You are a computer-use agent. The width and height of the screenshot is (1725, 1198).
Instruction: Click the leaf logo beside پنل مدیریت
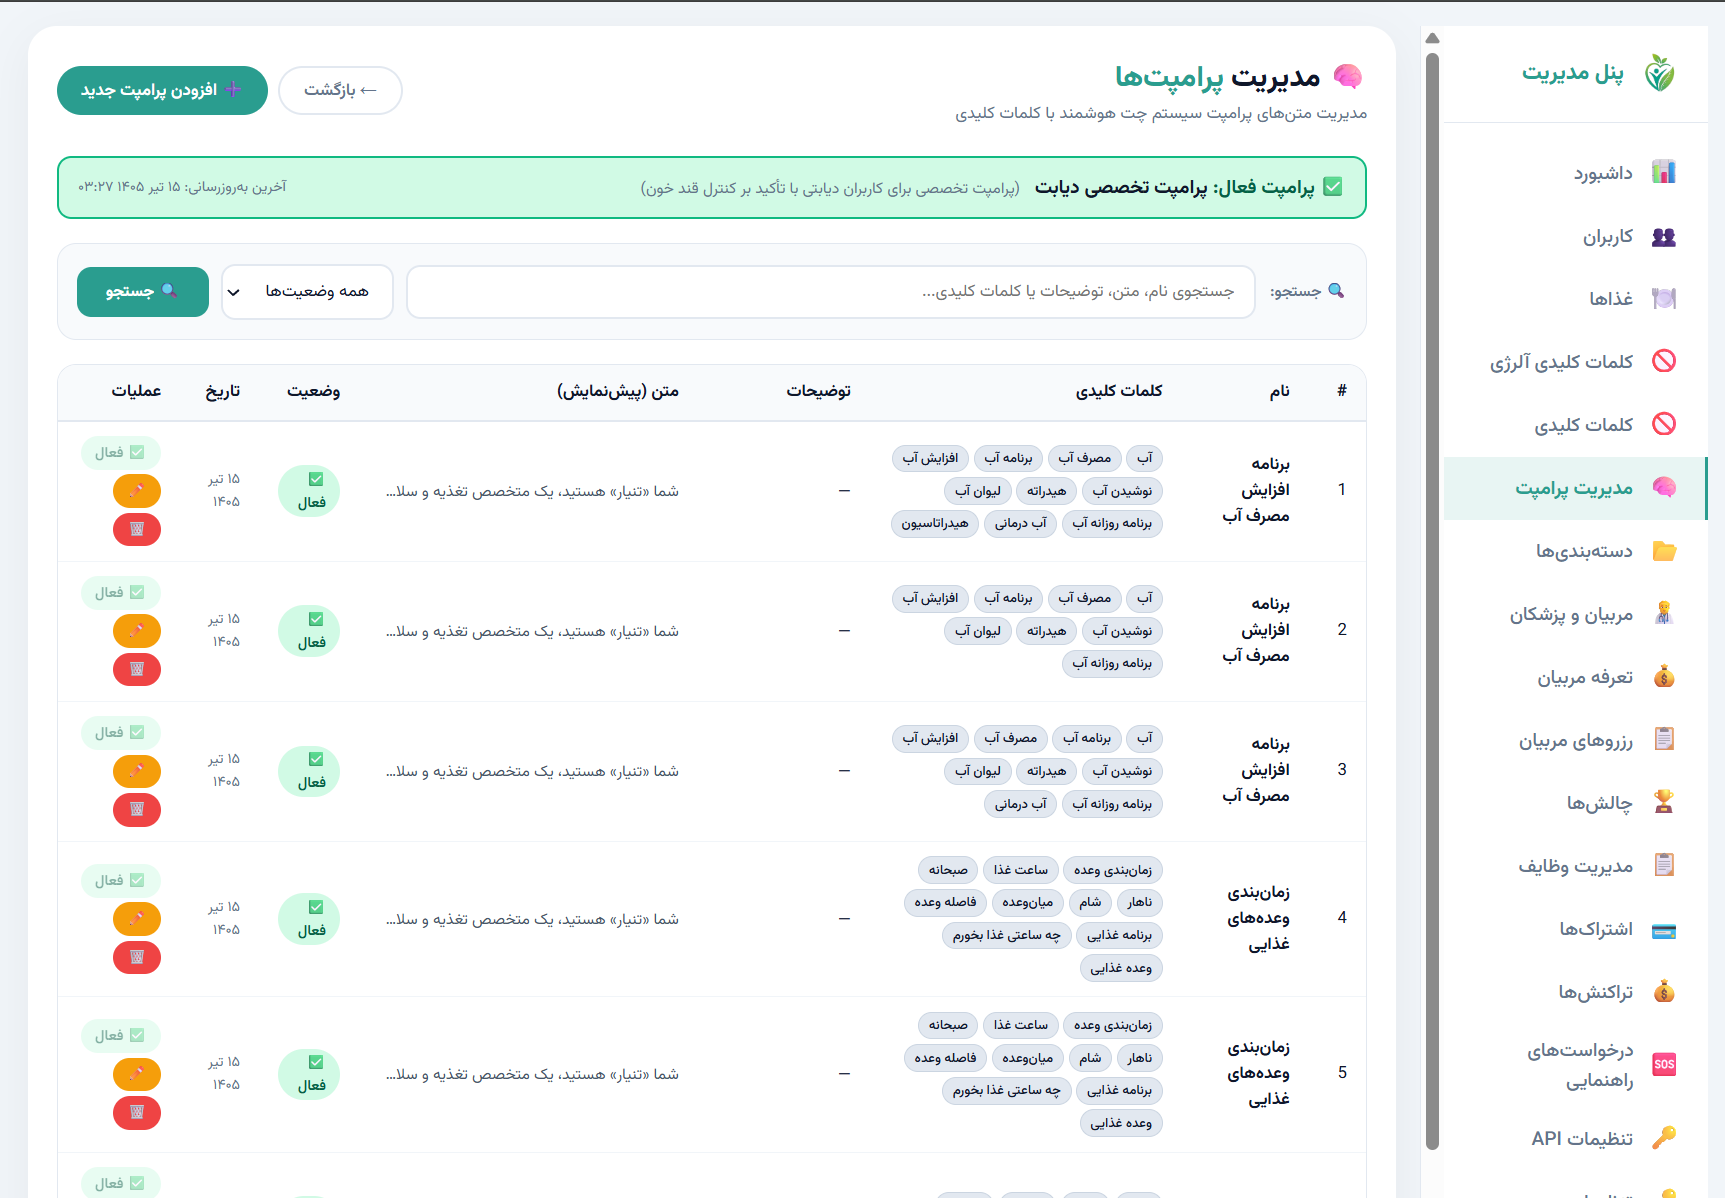point(1660,73)
